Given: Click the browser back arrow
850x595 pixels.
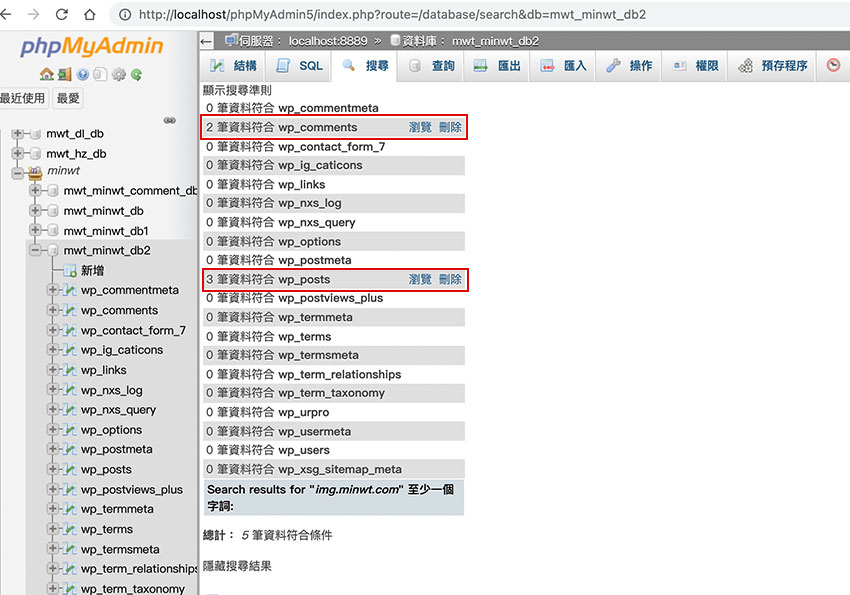Looking at the screenshot, I should 5,14.
